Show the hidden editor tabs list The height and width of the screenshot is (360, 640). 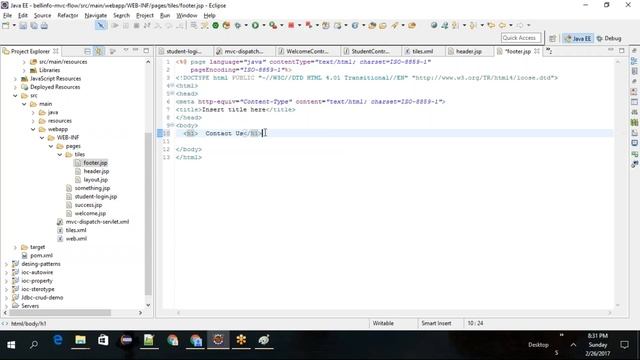(549, 51)
